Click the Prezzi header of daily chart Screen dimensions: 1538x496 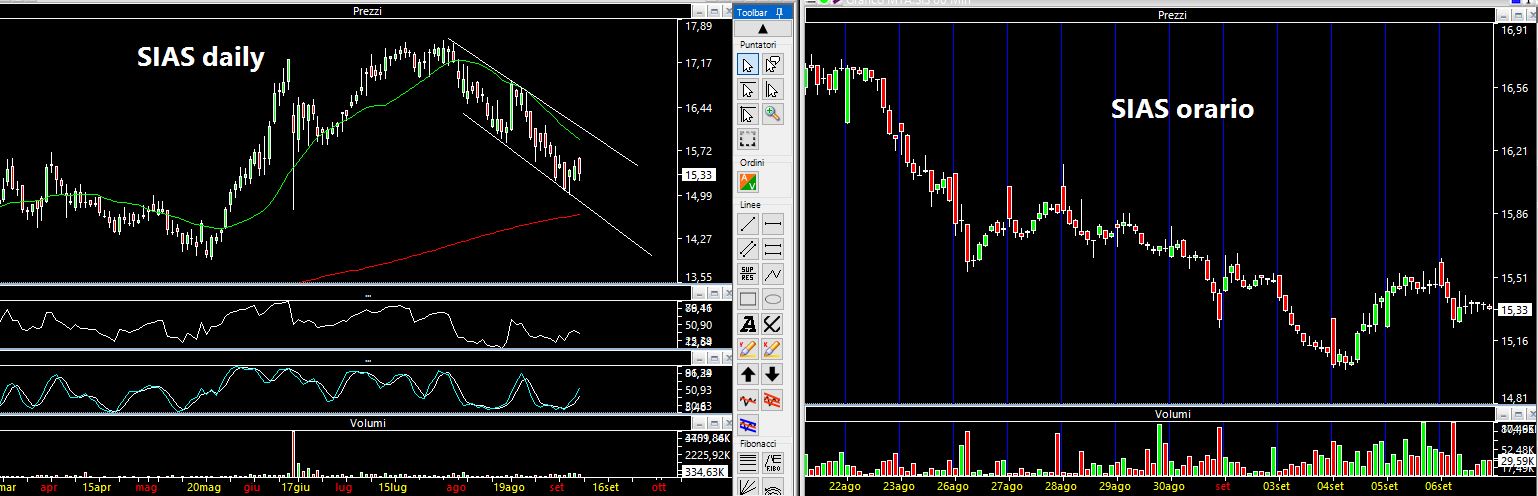click(x=367, y=11)
